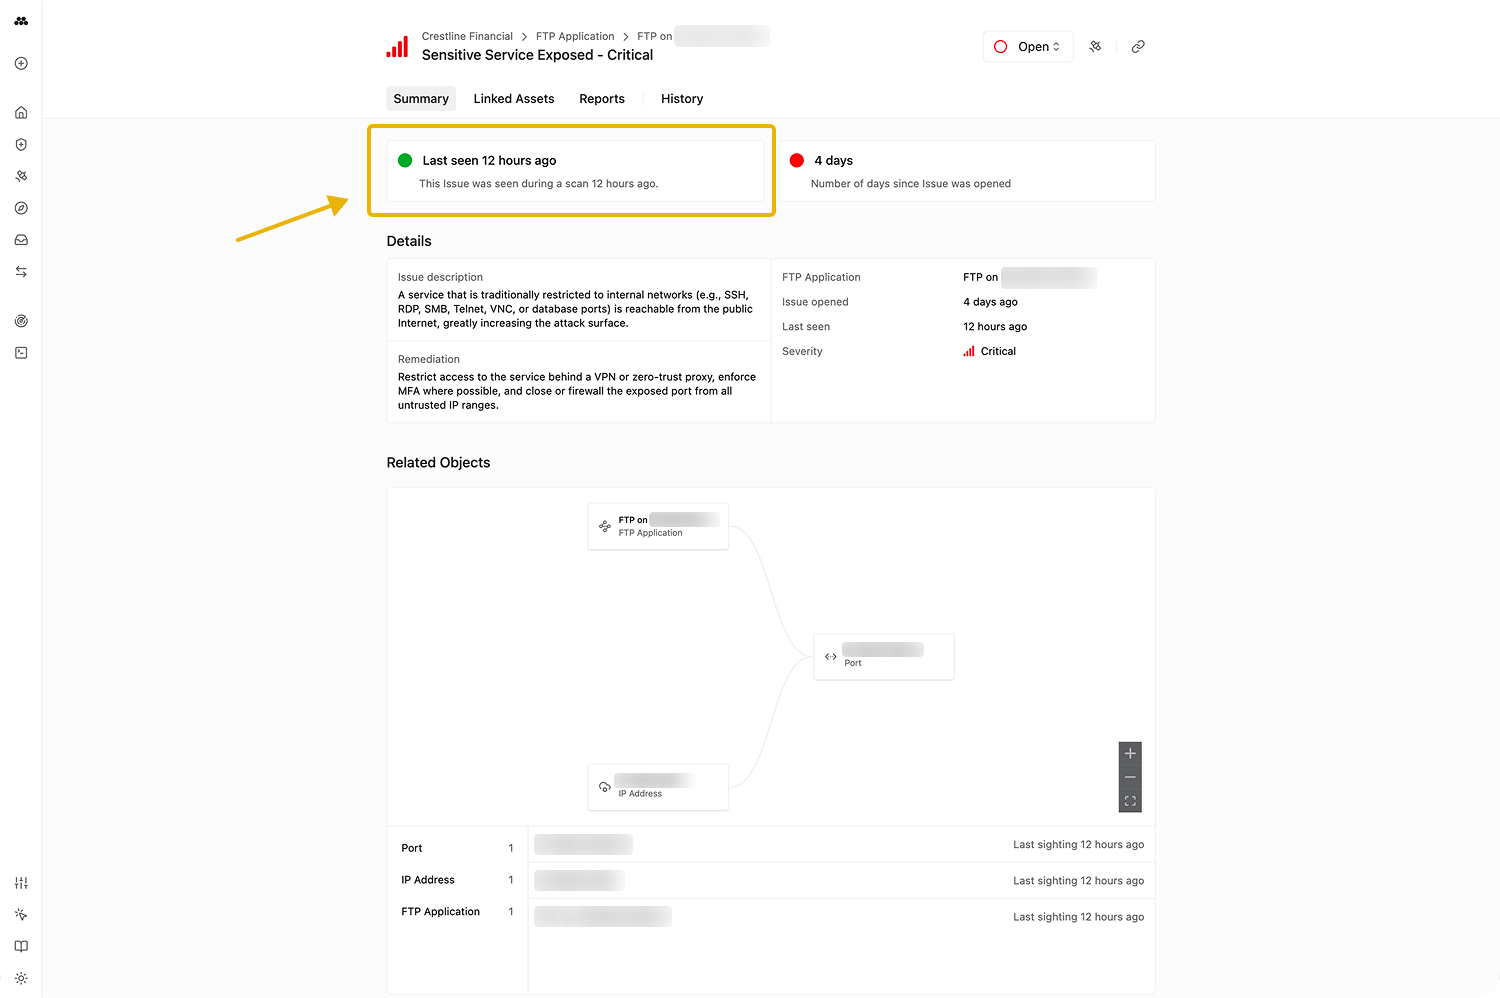
Task: Click the satellite icon next to Open
Action: click(1096, 47)
